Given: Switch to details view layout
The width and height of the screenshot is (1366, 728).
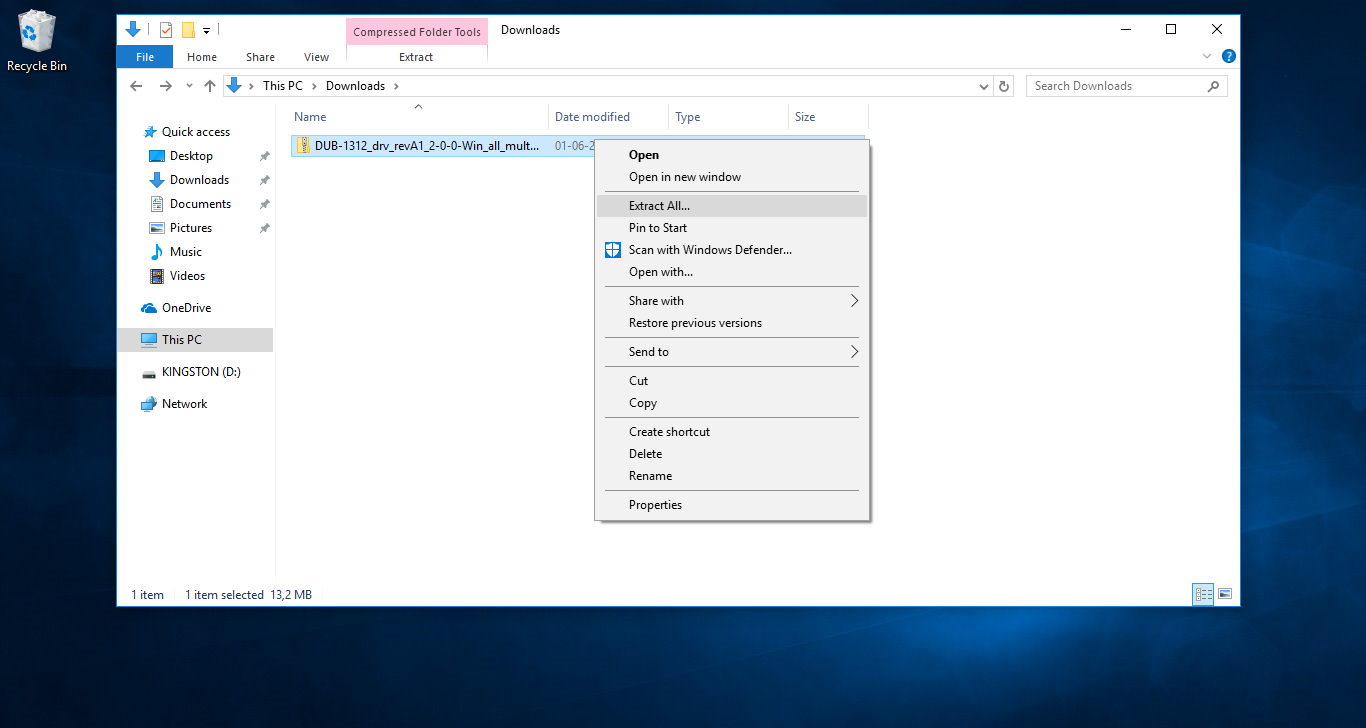Looking at the screenshot, I should 1203,595.
